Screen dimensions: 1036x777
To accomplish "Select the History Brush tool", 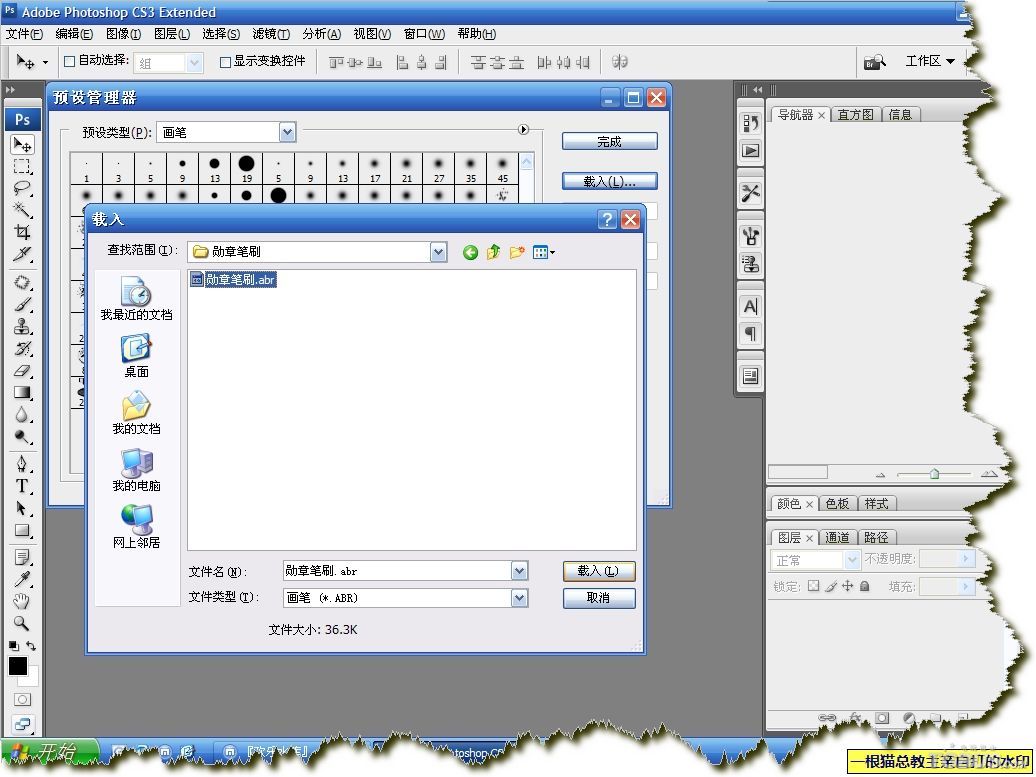I will coord(22,348).
